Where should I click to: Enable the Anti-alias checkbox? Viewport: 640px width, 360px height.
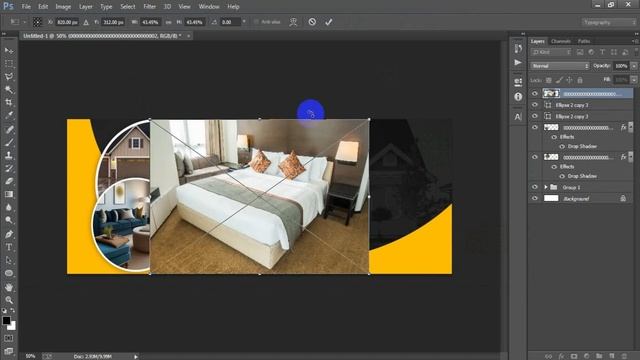(256, 22)
